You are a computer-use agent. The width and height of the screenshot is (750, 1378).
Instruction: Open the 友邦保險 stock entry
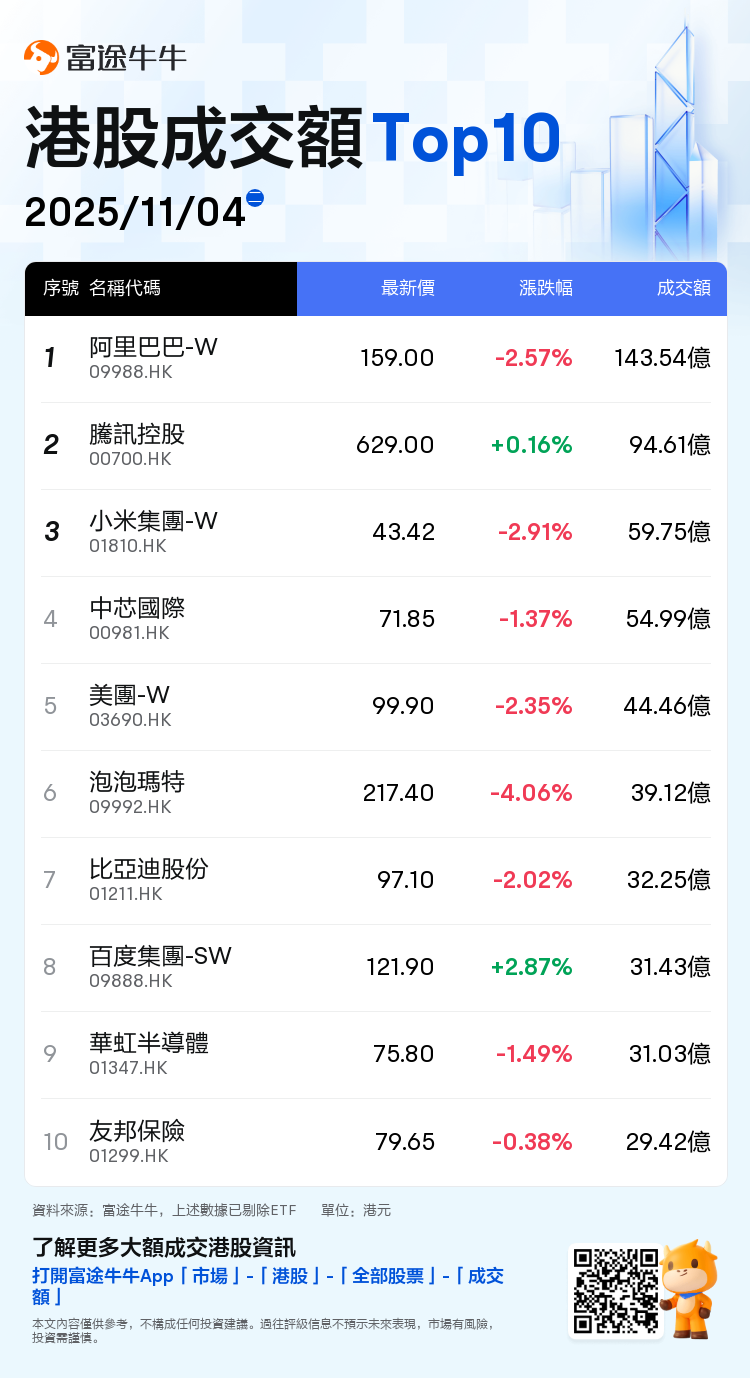coord(137,1131)
